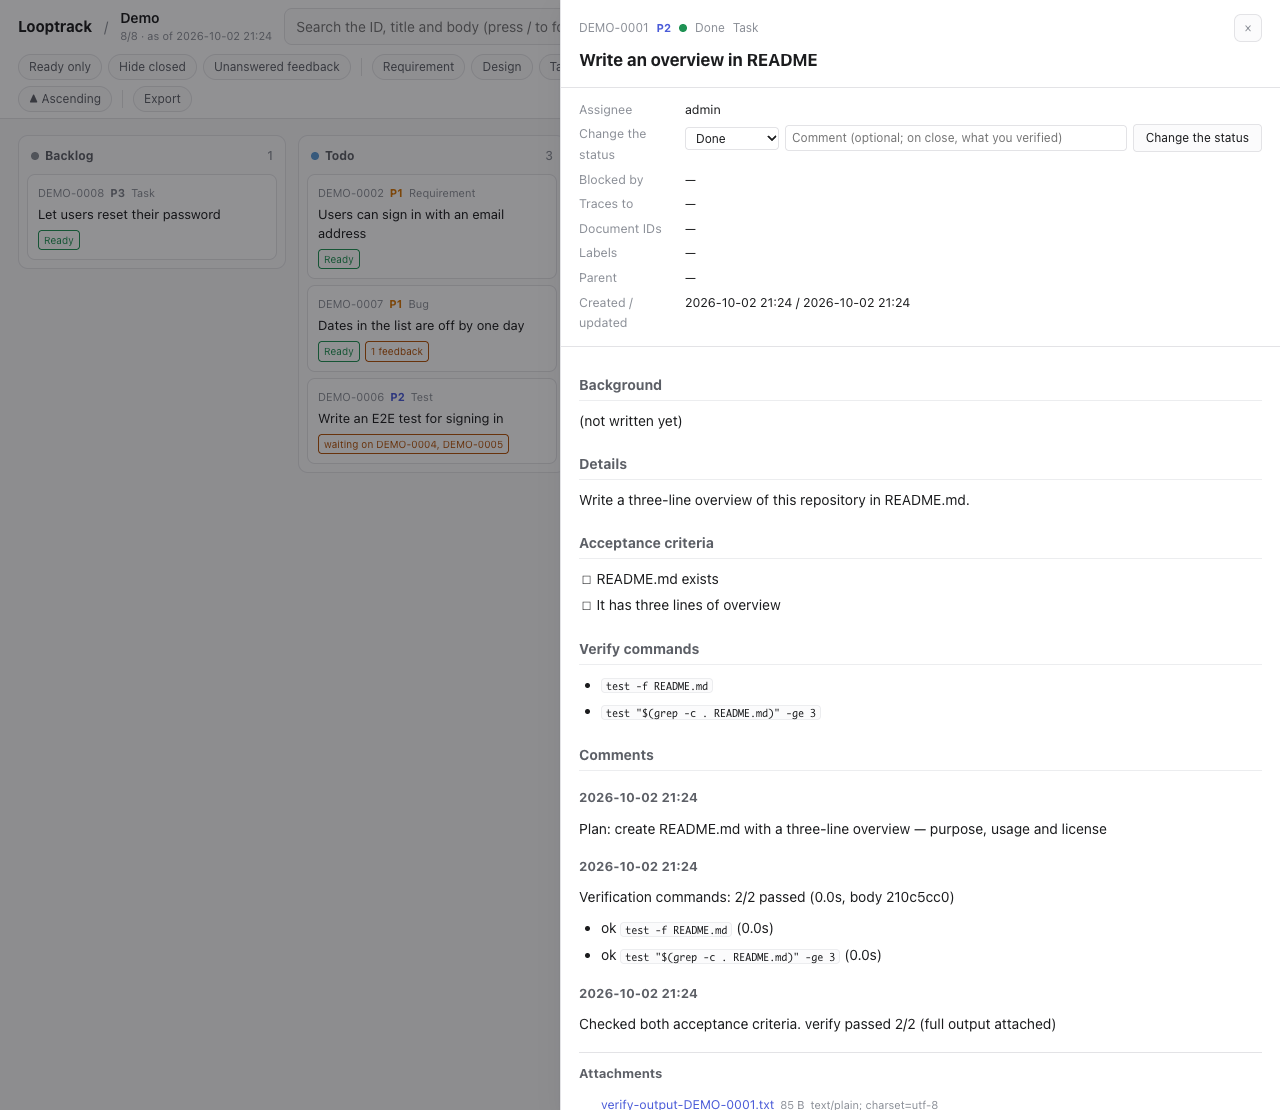This screenshot has height=1110, width=1280.
Task: Open the verify-output-DEMO-0001.txt attachment
Action: (687, 1104)
